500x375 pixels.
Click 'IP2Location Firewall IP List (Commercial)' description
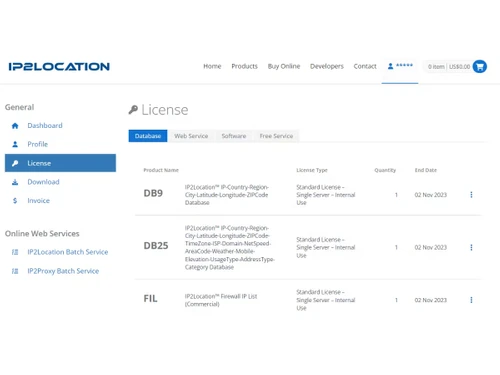pos(221,300)
